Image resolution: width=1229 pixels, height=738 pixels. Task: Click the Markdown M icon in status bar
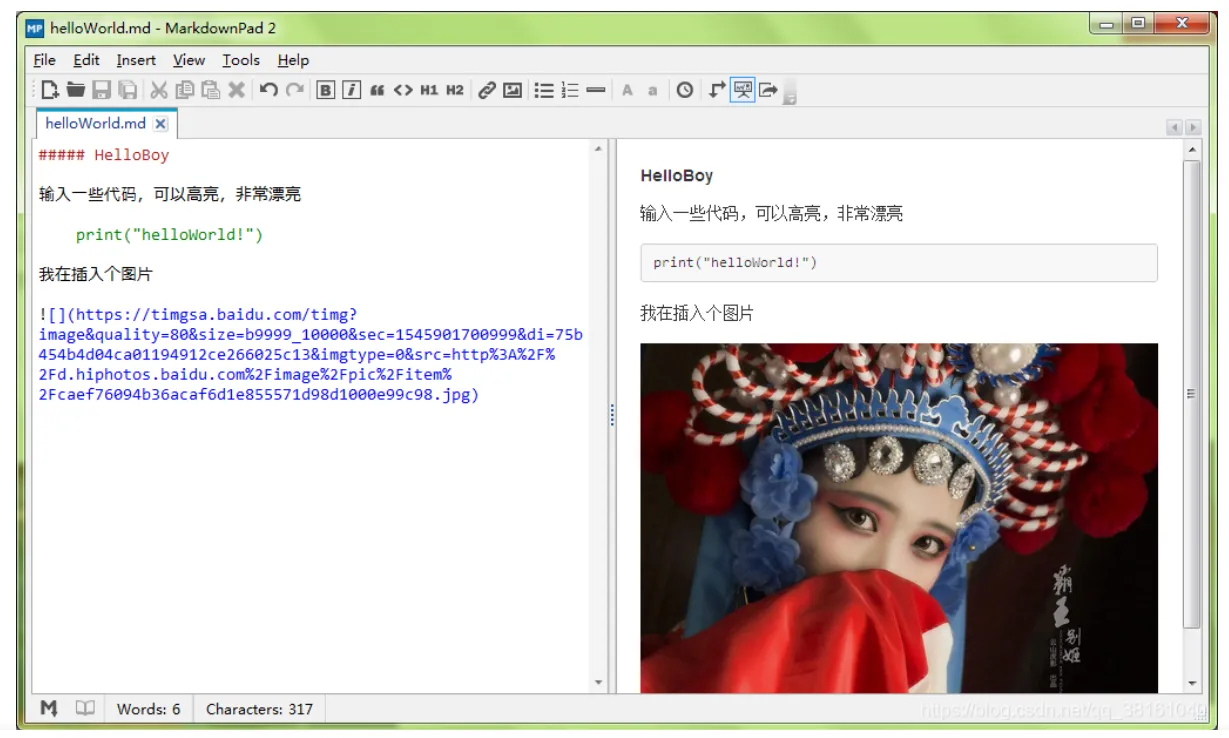click(x=49, y=708)
